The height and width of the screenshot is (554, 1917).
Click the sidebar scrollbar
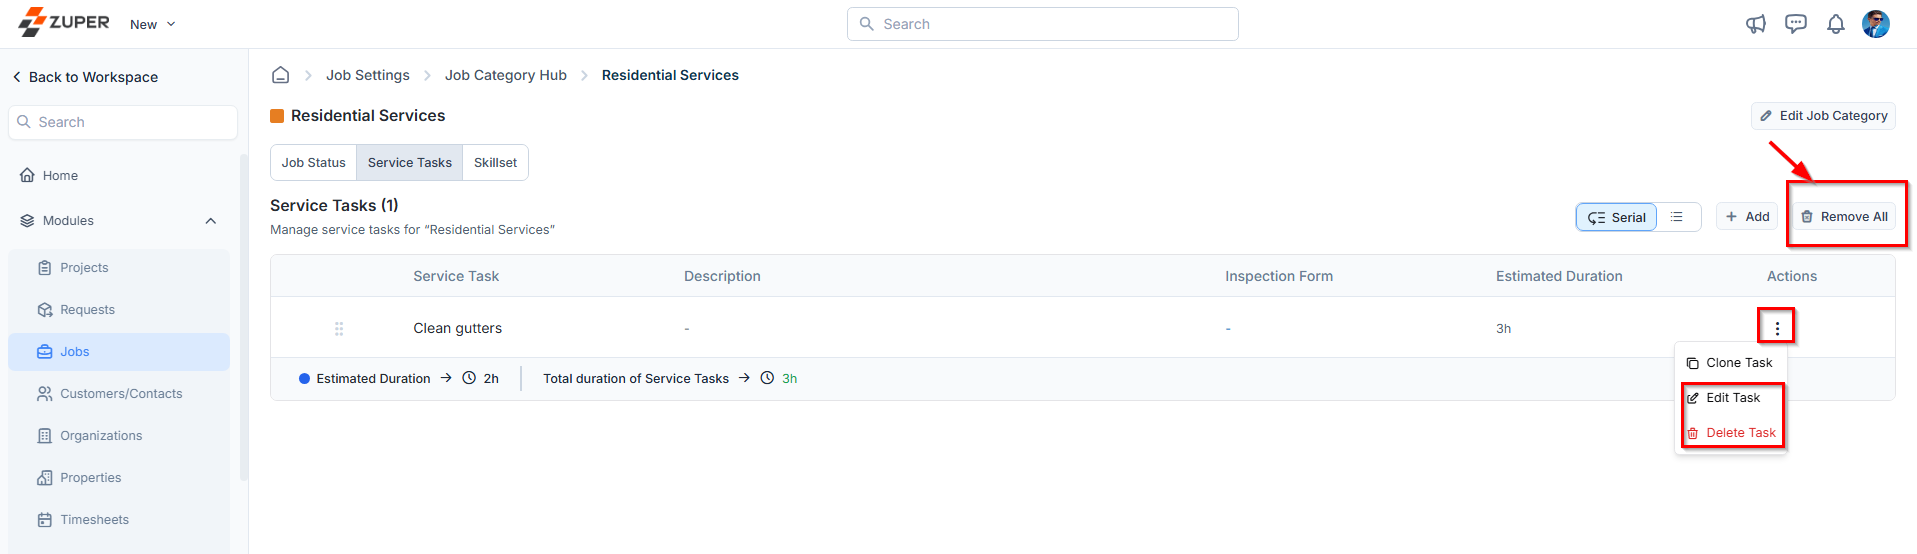pyautogui.click(x=244, y=318)
